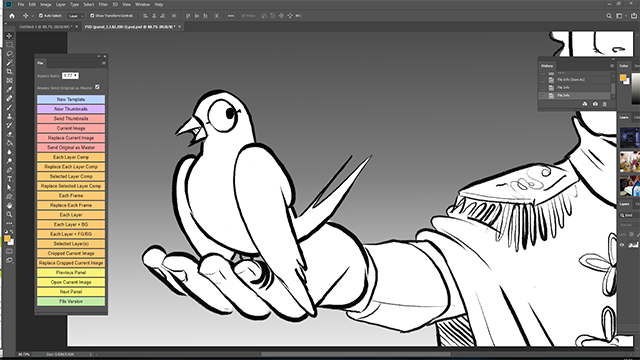Toggle Always Send Original as Master checkbox
This screenshot has width=640, height=360.
tap(97, 87)
